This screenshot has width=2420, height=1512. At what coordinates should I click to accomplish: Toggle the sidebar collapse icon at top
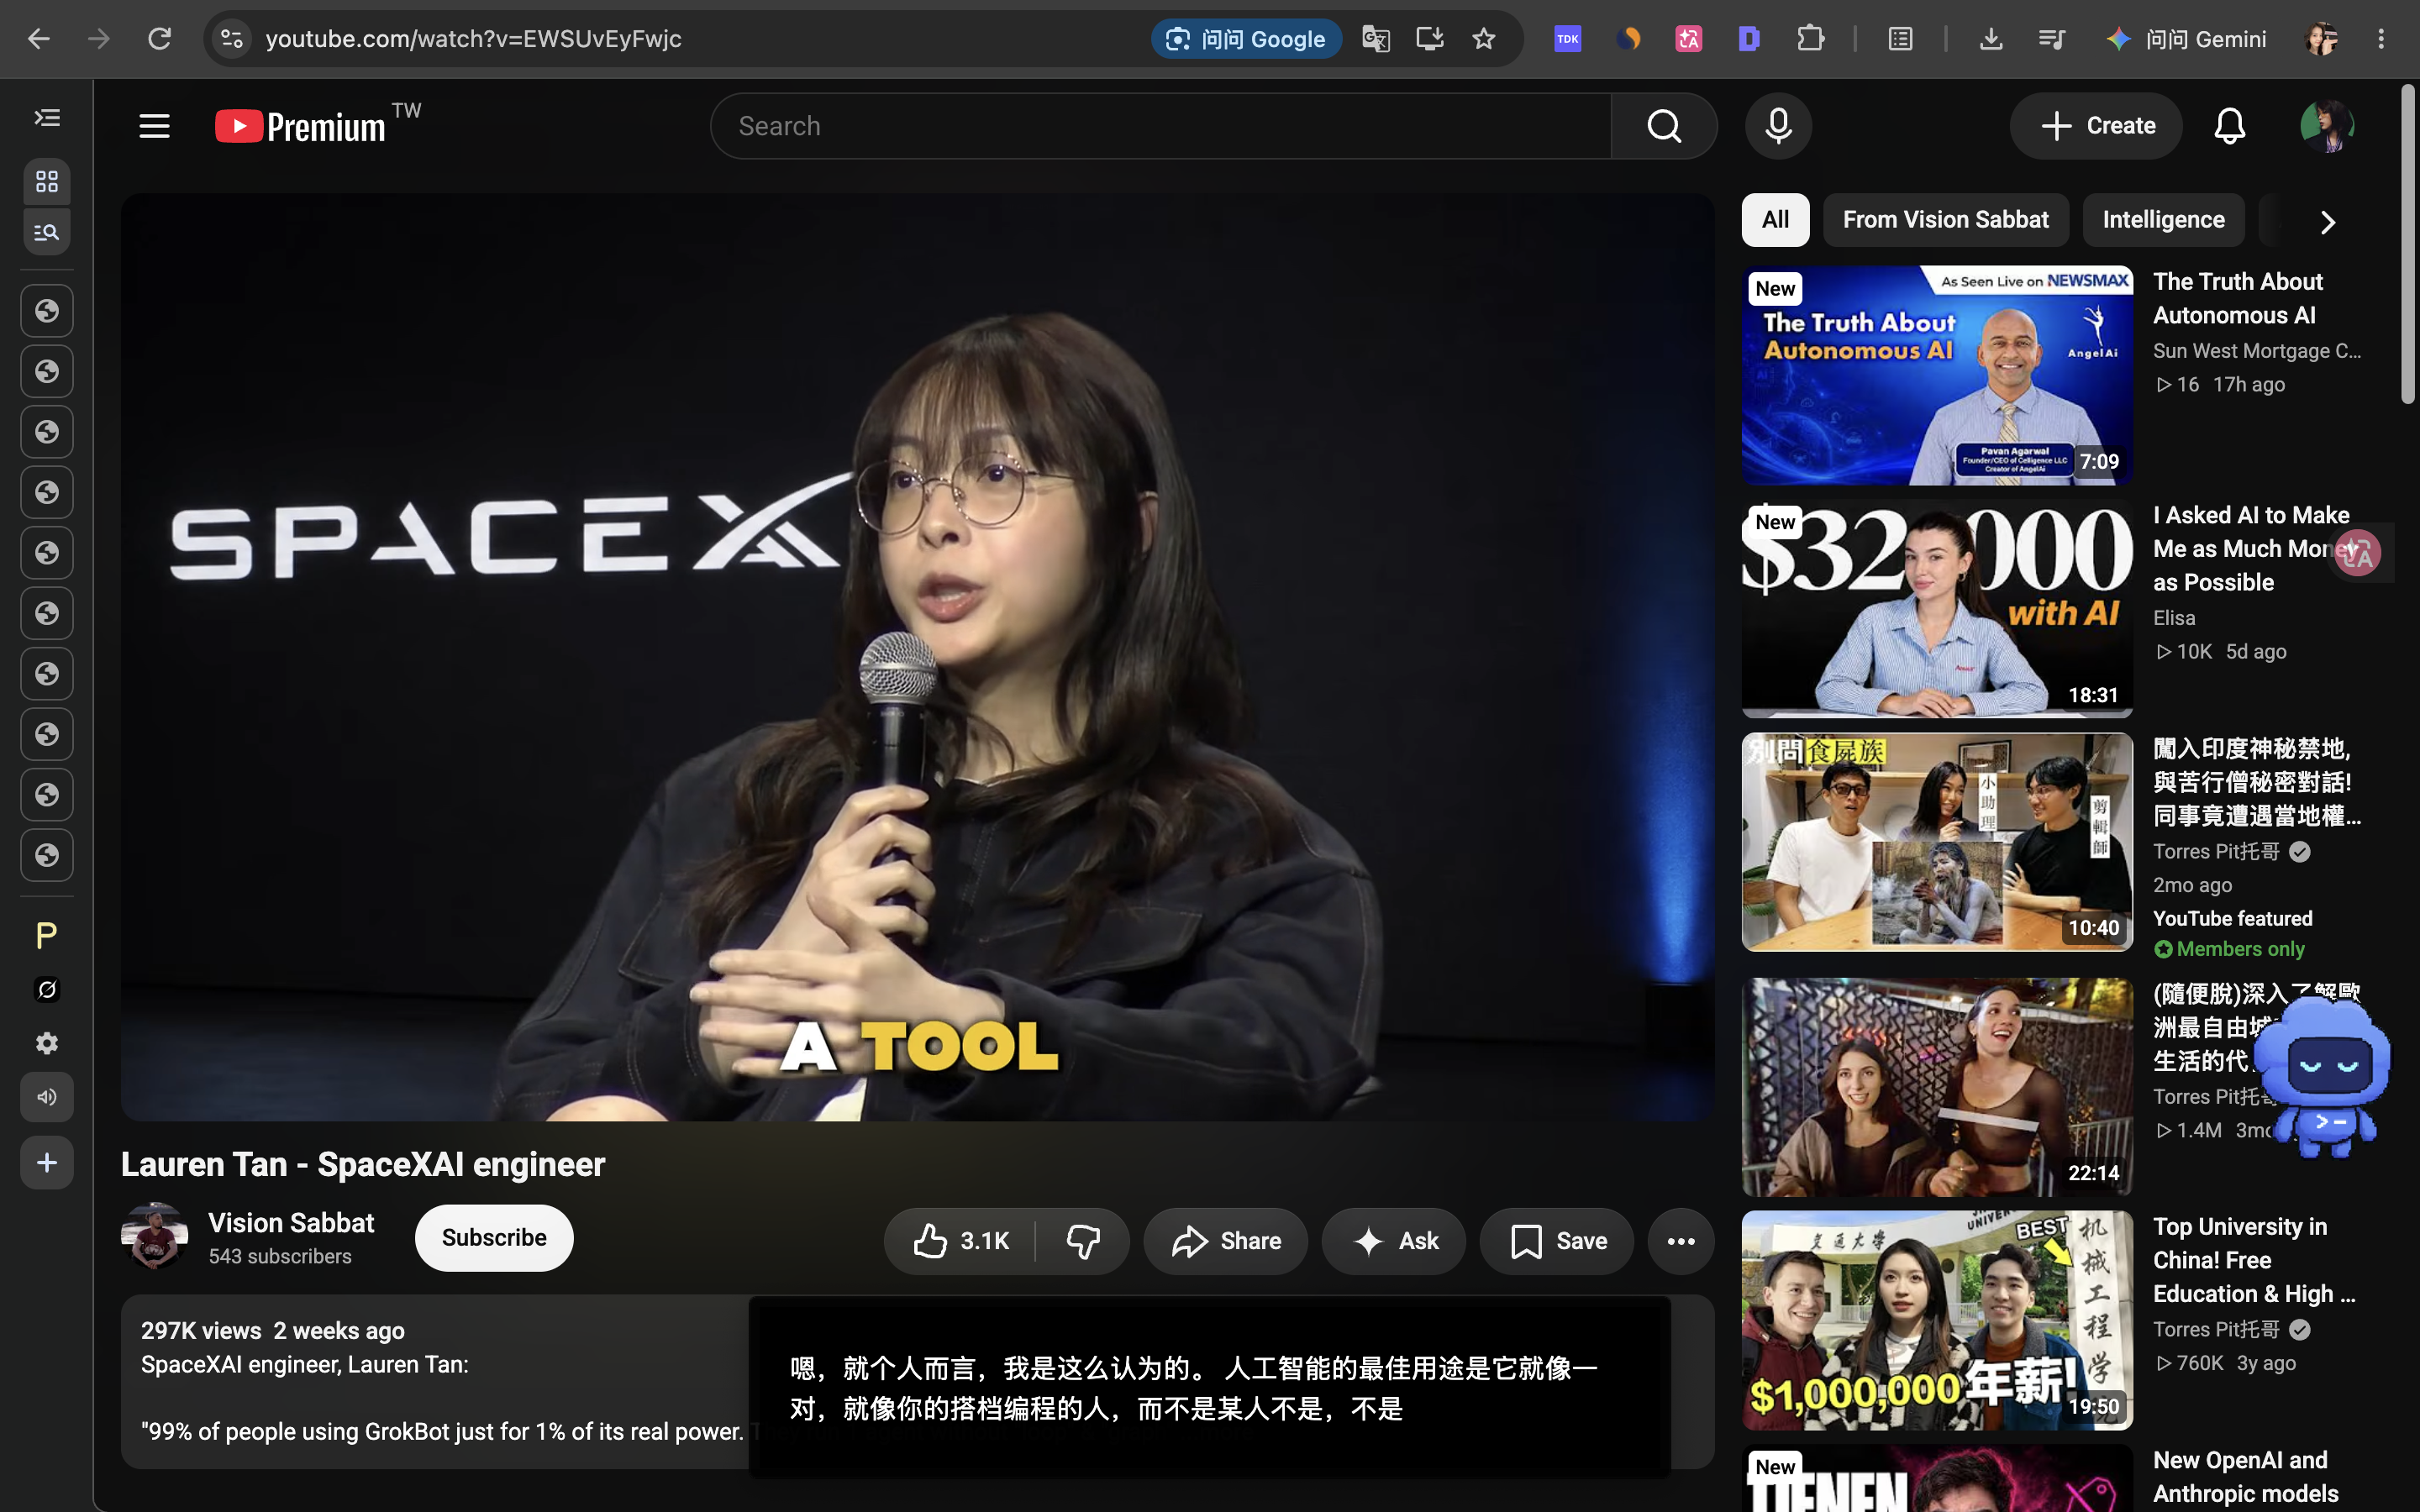point(47,118)
